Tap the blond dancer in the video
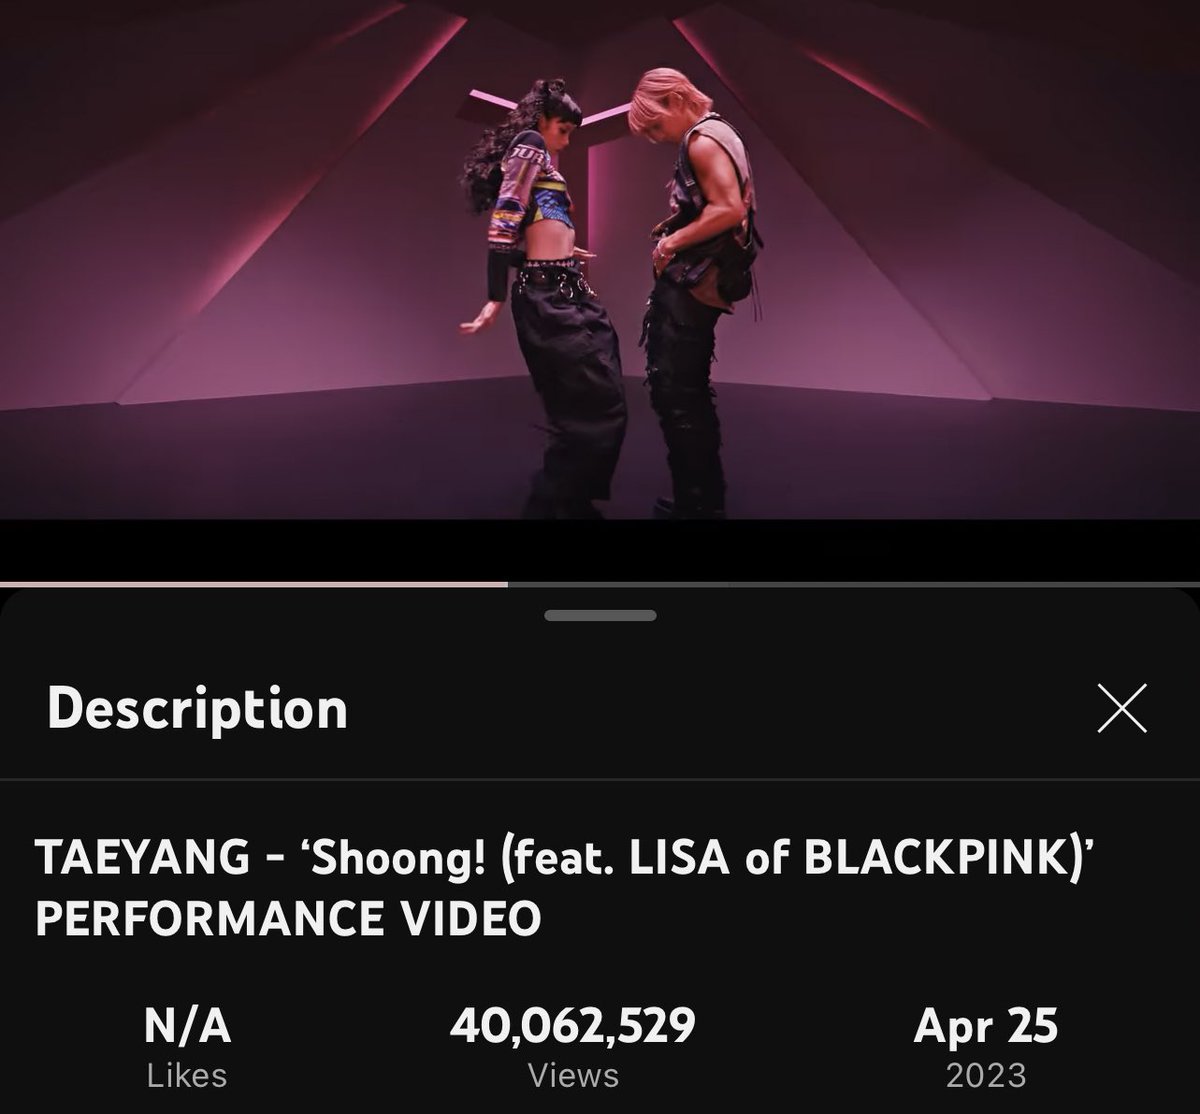The height and width of the screenshot is (1114, 1200). (x=695, y=290)
